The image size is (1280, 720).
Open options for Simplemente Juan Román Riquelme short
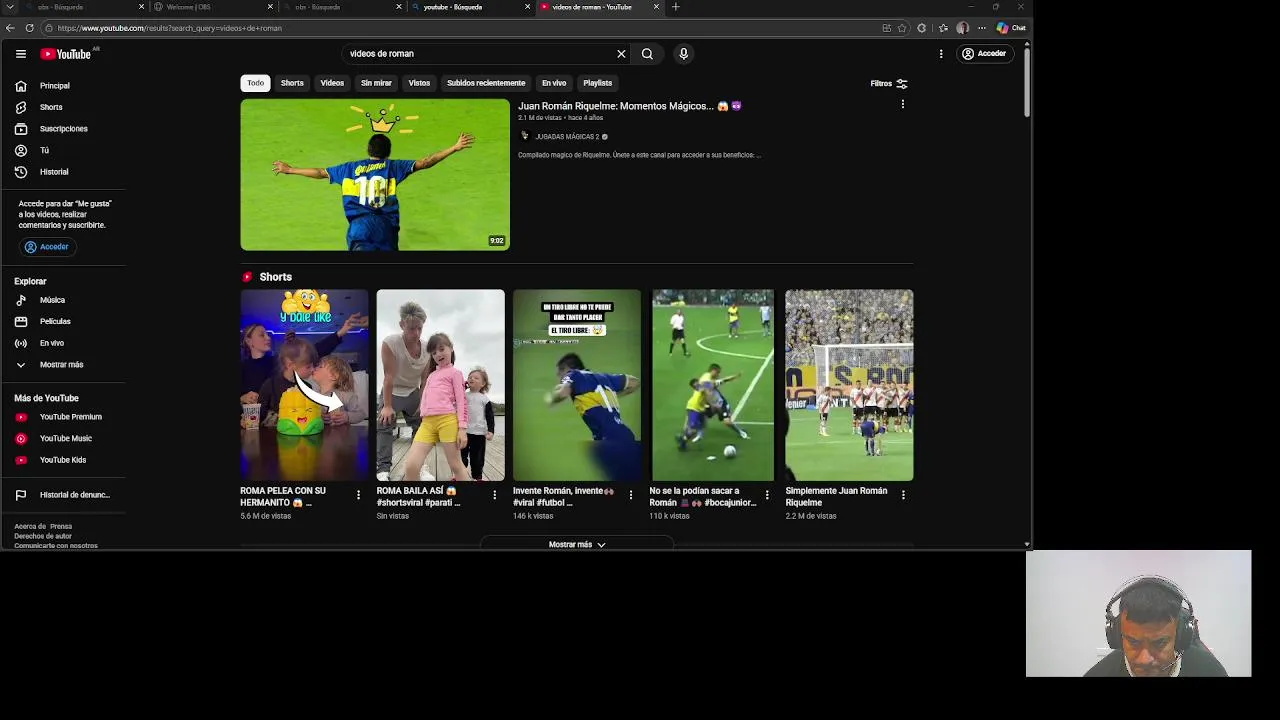903,495
